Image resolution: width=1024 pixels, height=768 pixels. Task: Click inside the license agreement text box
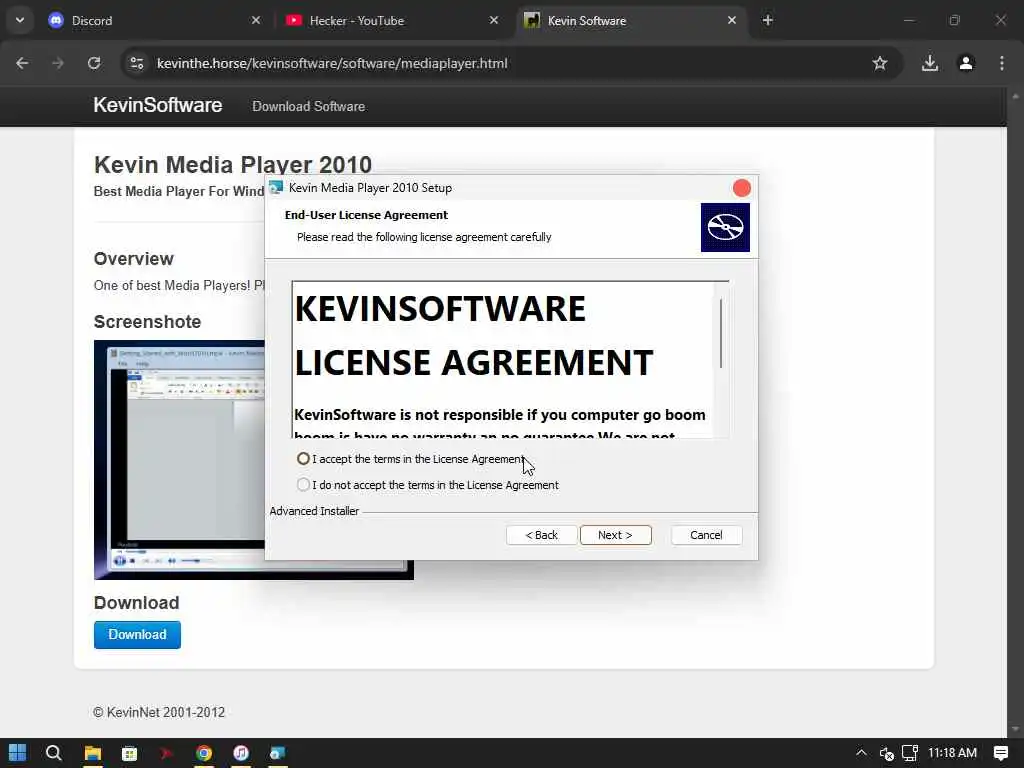point(503,359)
